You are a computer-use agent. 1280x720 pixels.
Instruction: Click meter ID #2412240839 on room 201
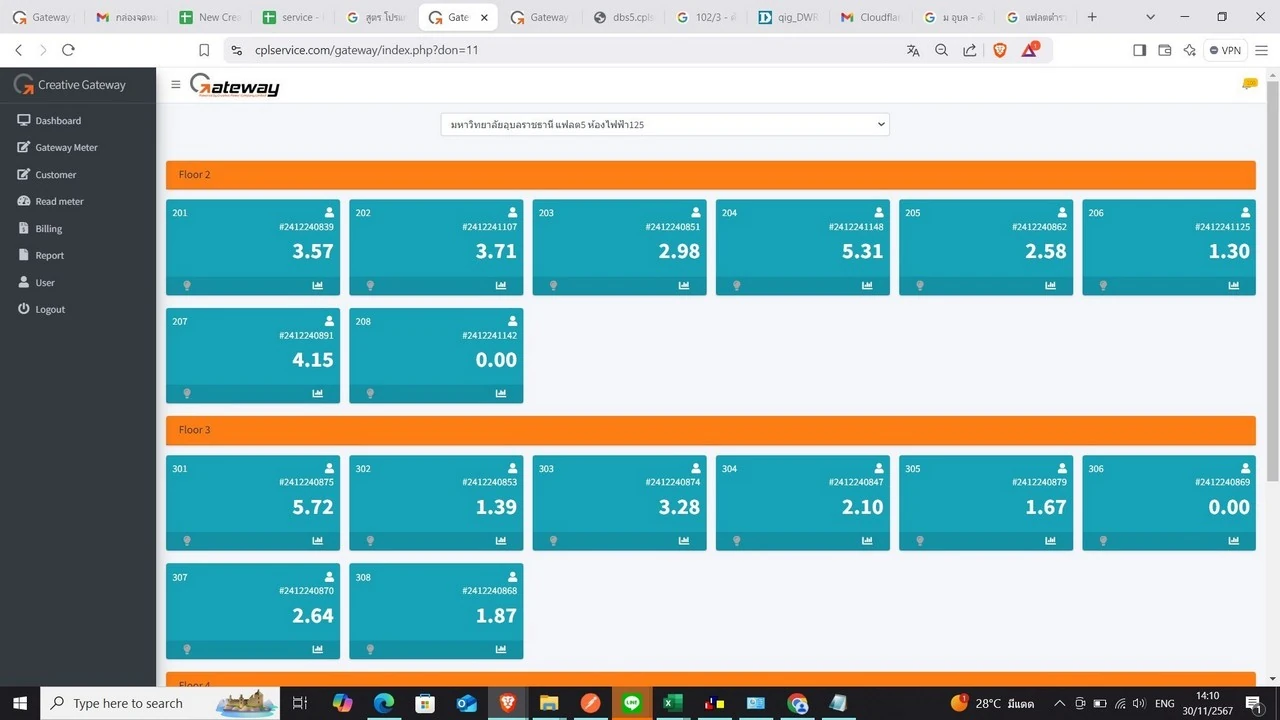coord(306,227)
